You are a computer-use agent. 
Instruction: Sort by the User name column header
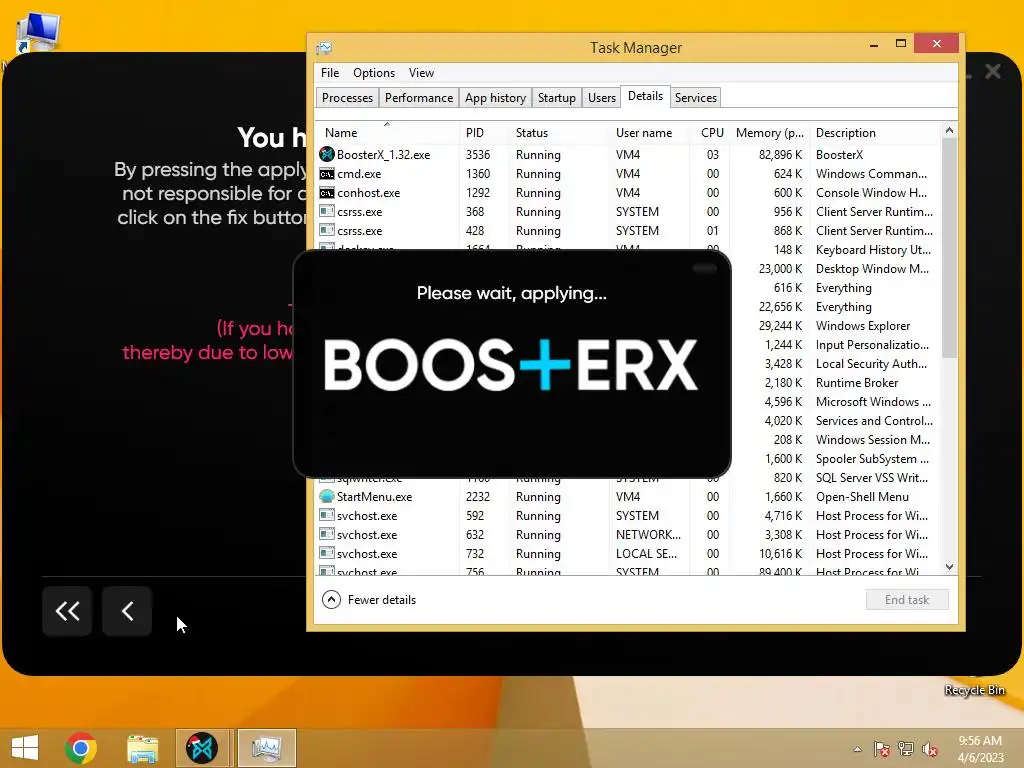(649, 133)
